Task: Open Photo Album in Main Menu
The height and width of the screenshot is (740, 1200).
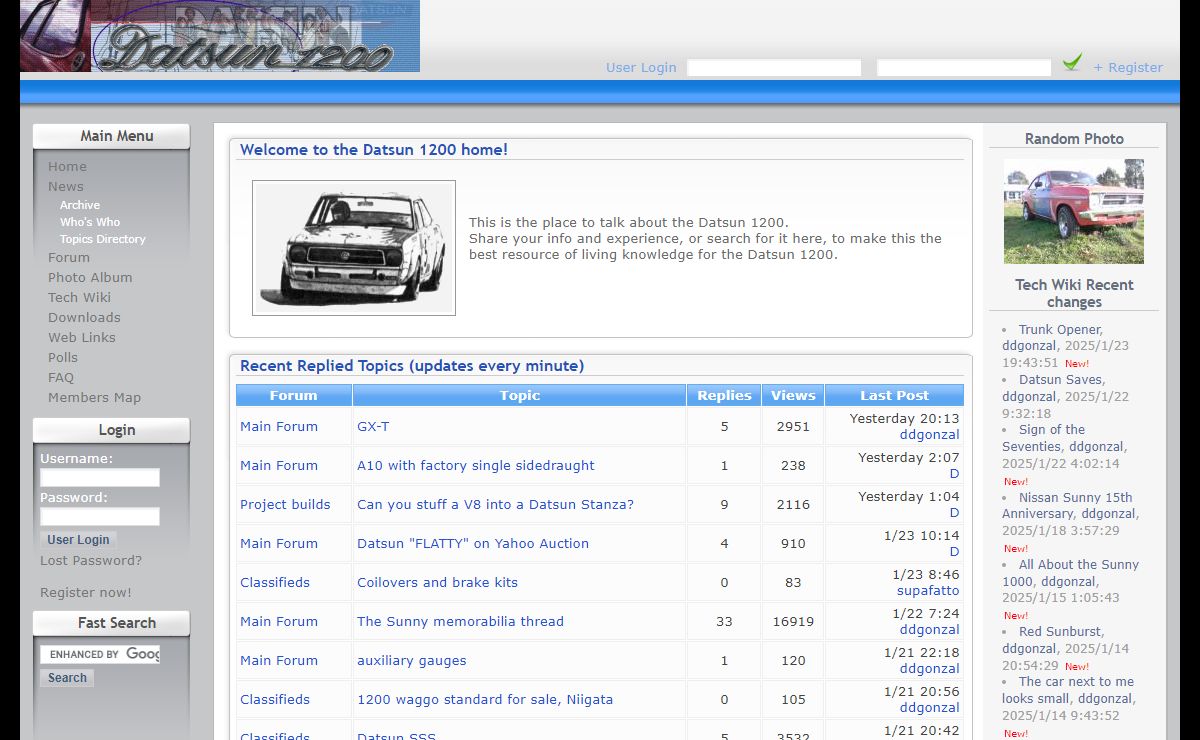Action: click(x=90, y=277)
